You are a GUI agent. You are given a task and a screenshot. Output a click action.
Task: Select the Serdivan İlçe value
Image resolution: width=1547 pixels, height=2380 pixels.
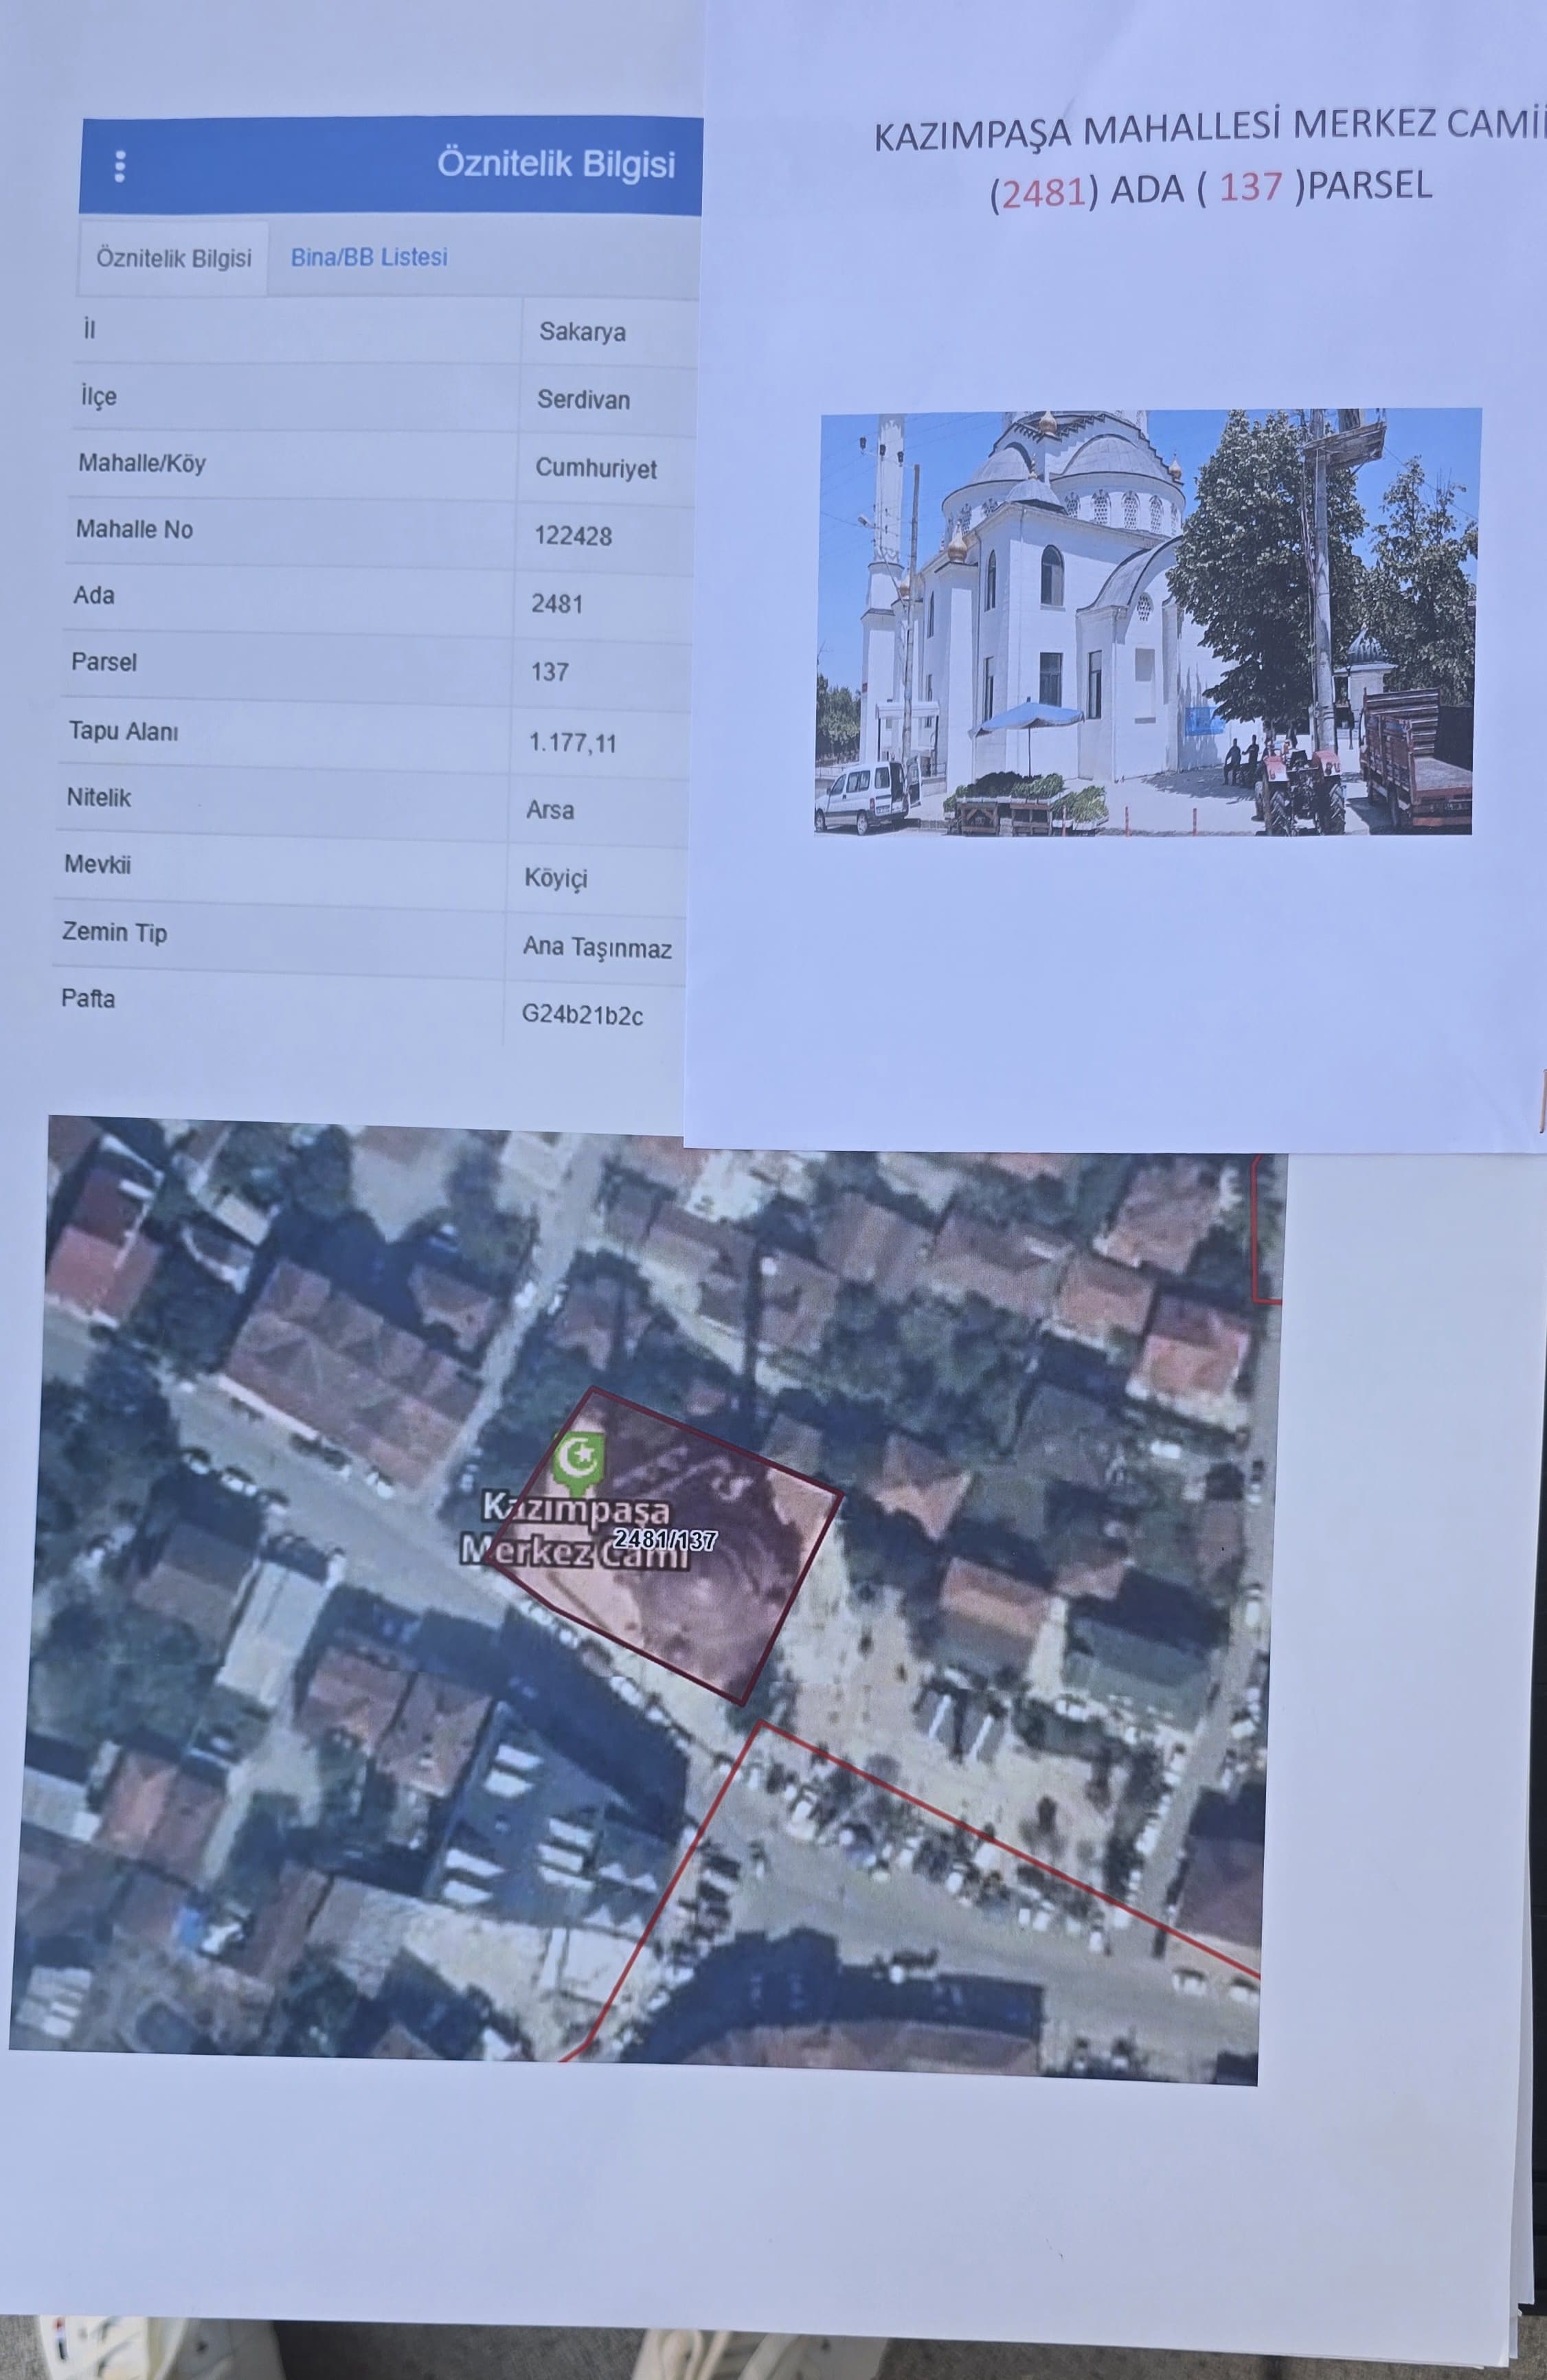583,400
